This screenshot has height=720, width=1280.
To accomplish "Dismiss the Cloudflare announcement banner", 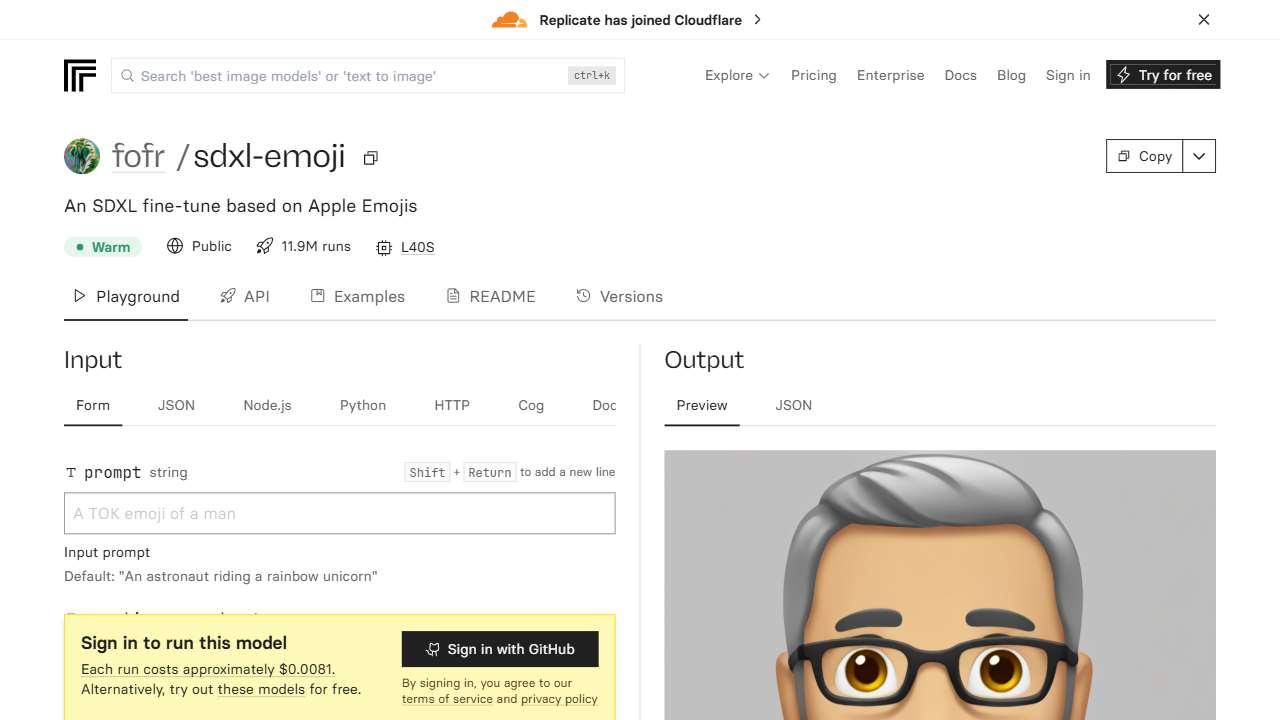I will tap(1204, 19).
